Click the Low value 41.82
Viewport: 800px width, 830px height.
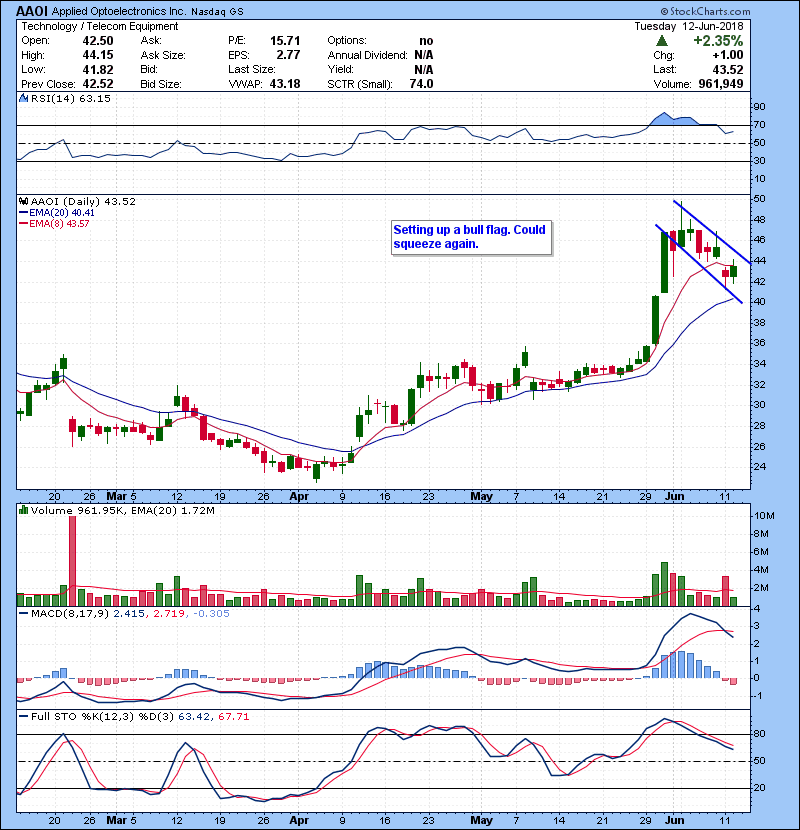(98, 69)
